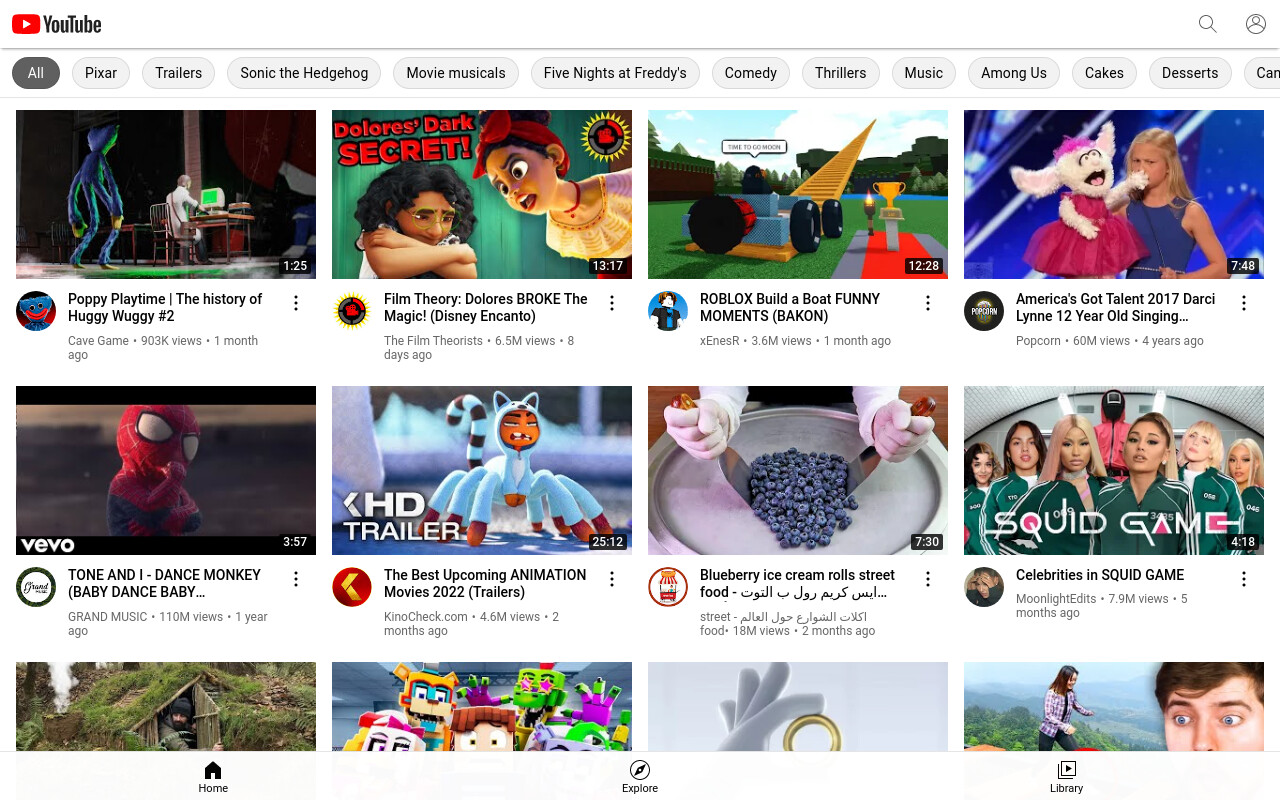Open xEnesR channel avatar
Viewport: 1280px width, 800px height.
coord(668,311)
